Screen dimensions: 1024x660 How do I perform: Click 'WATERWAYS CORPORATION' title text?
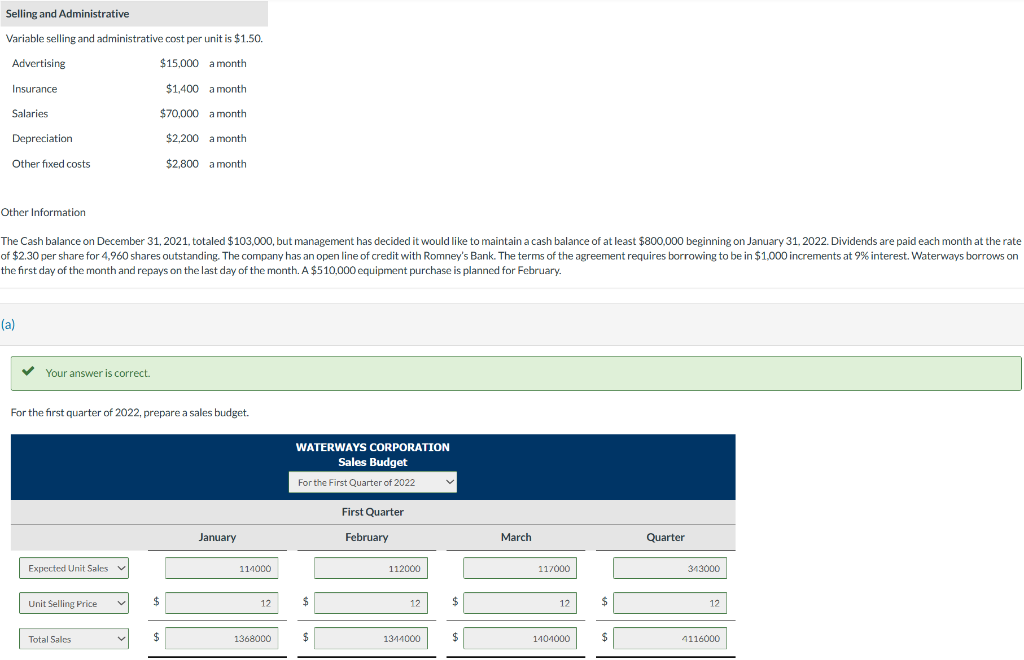(x=373, y=447)
